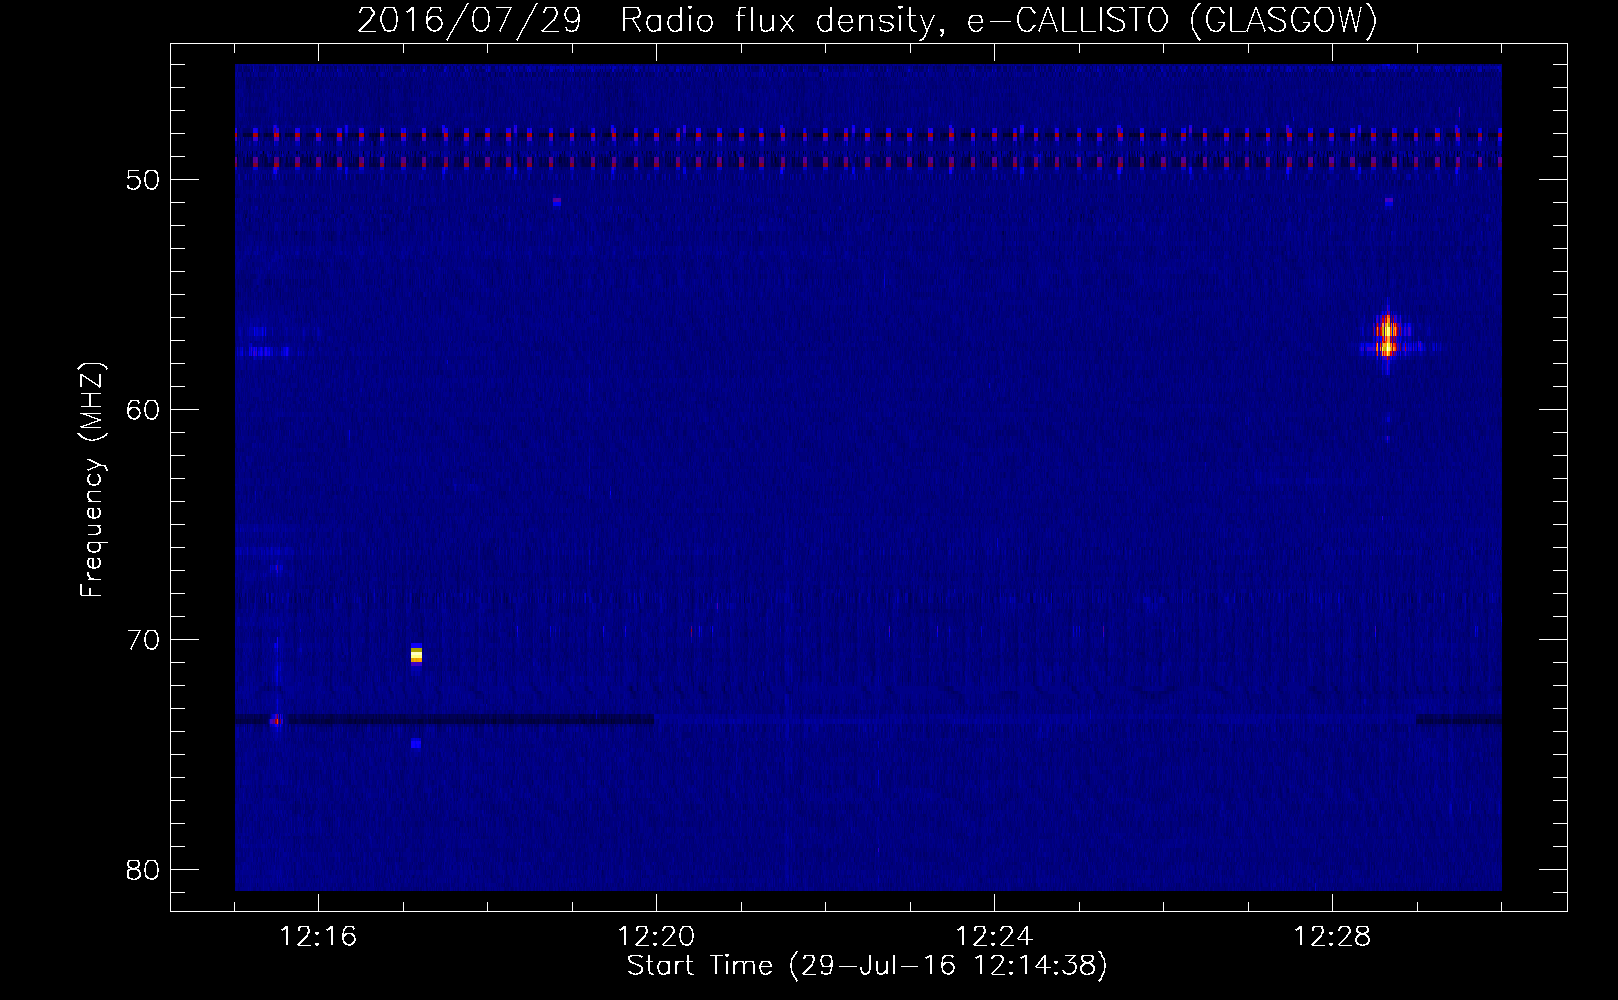Click the date 2016/07/29 in title
The image size is (1618, 1000).
click(x=469, y=20)
